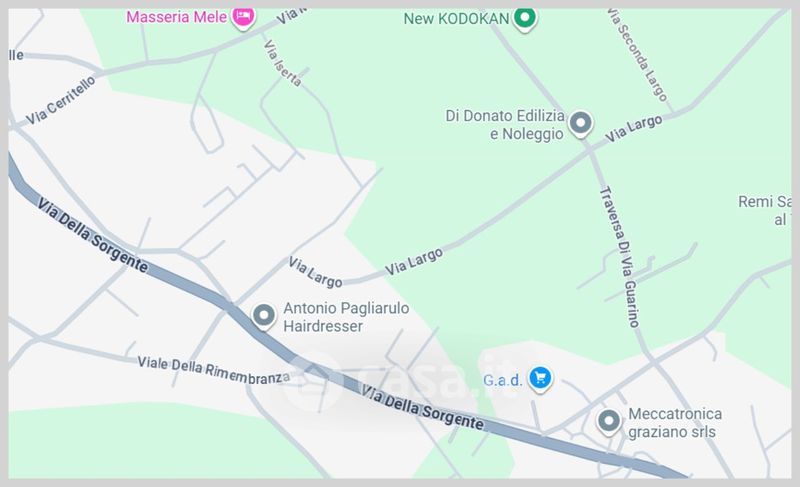Select Antonio Pagliarulo Hairdresser label text

346,317
